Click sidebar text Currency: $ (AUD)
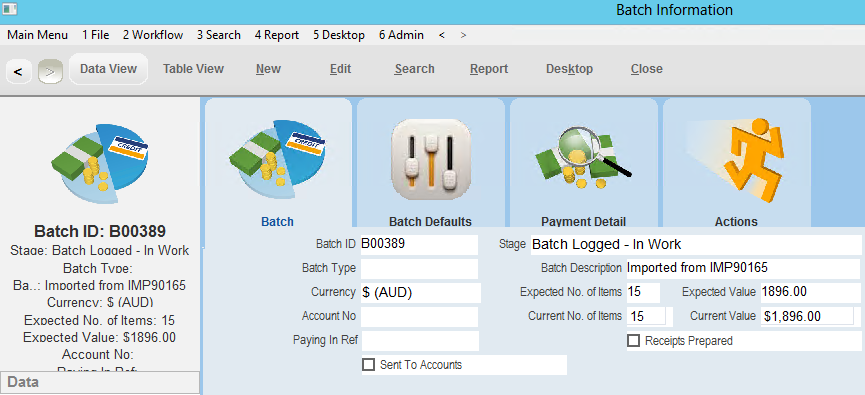Screen dimensions: 865x395 100,303
